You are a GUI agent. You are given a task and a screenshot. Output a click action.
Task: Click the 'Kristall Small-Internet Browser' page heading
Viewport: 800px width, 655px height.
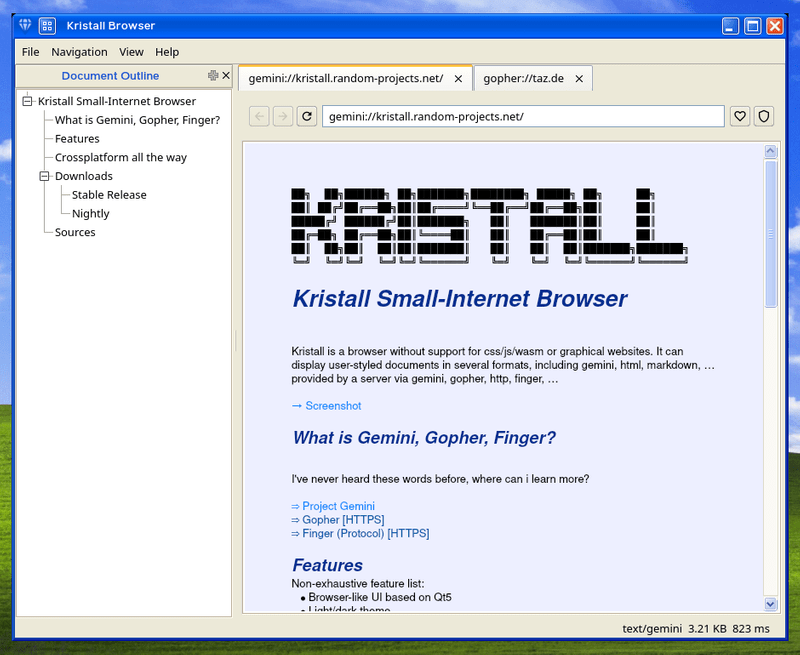[460, 299]
